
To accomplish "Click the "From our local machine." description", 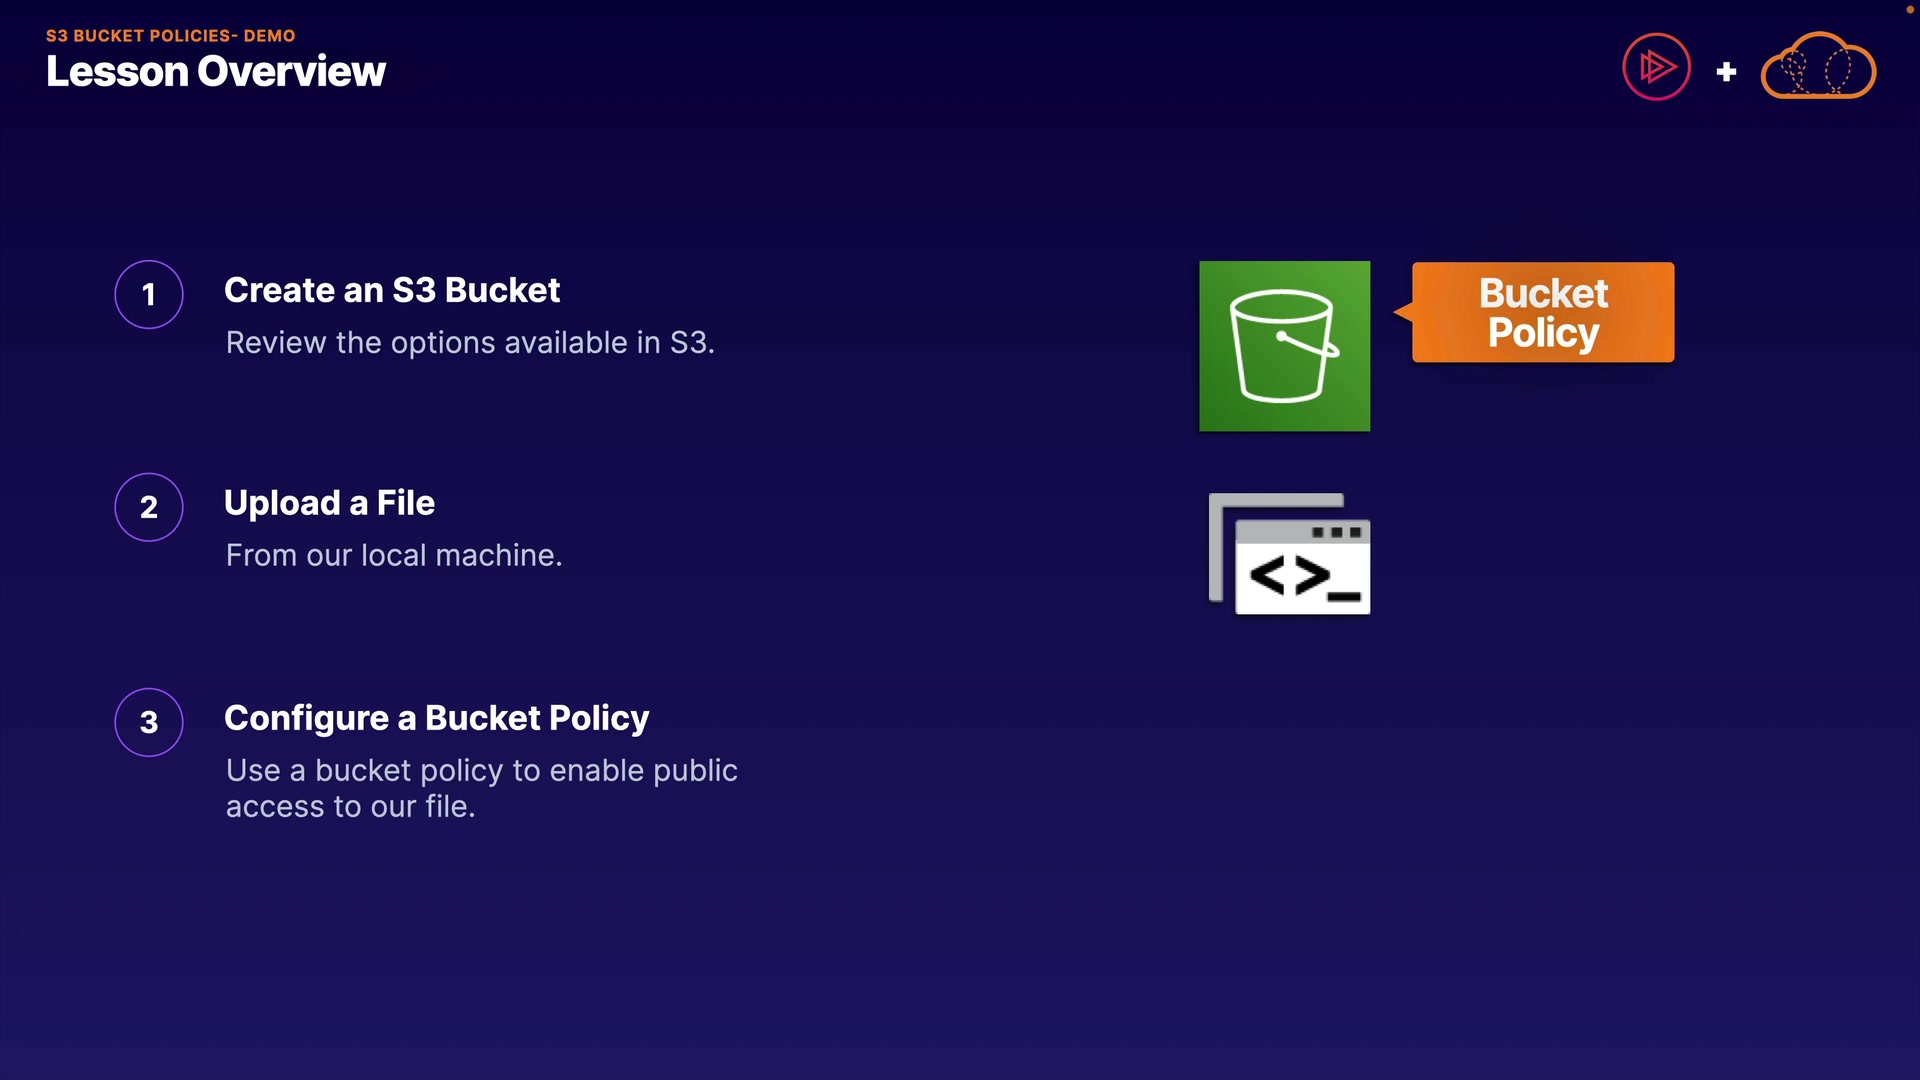I will point(394,556).
